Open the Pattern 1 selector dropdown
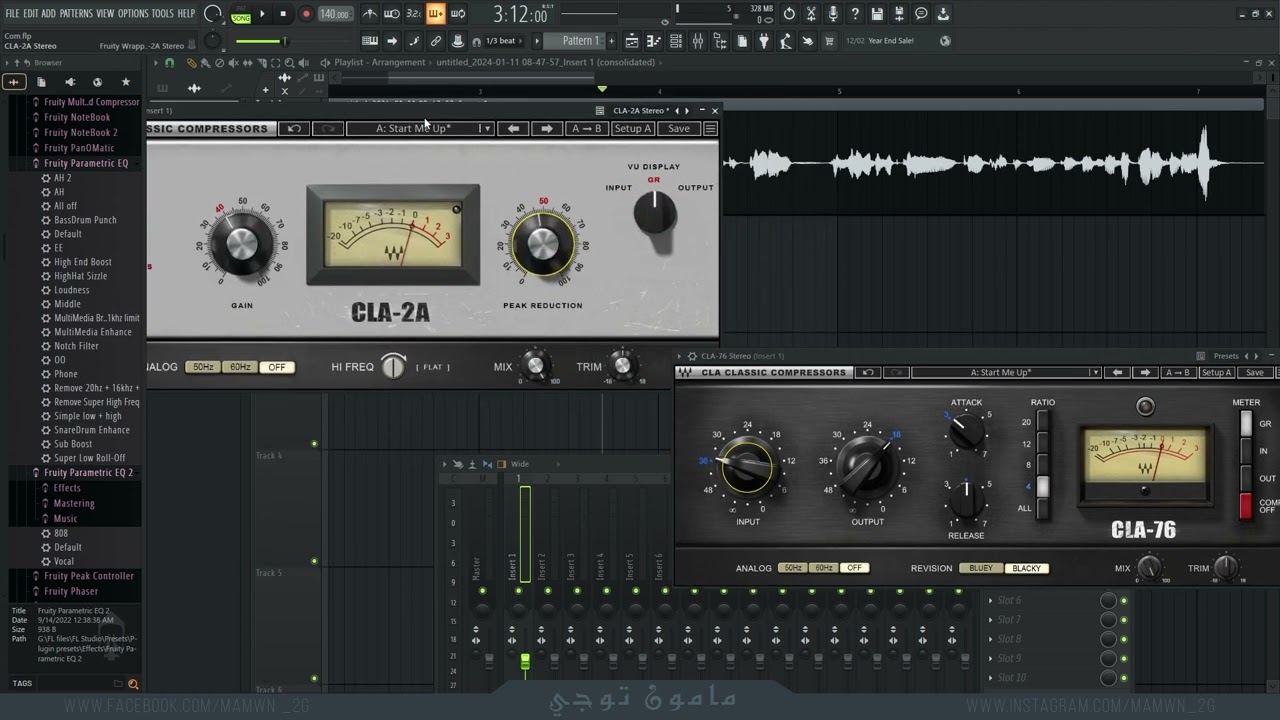Screen dimensions: 1280x720 [x=580, y=41]
